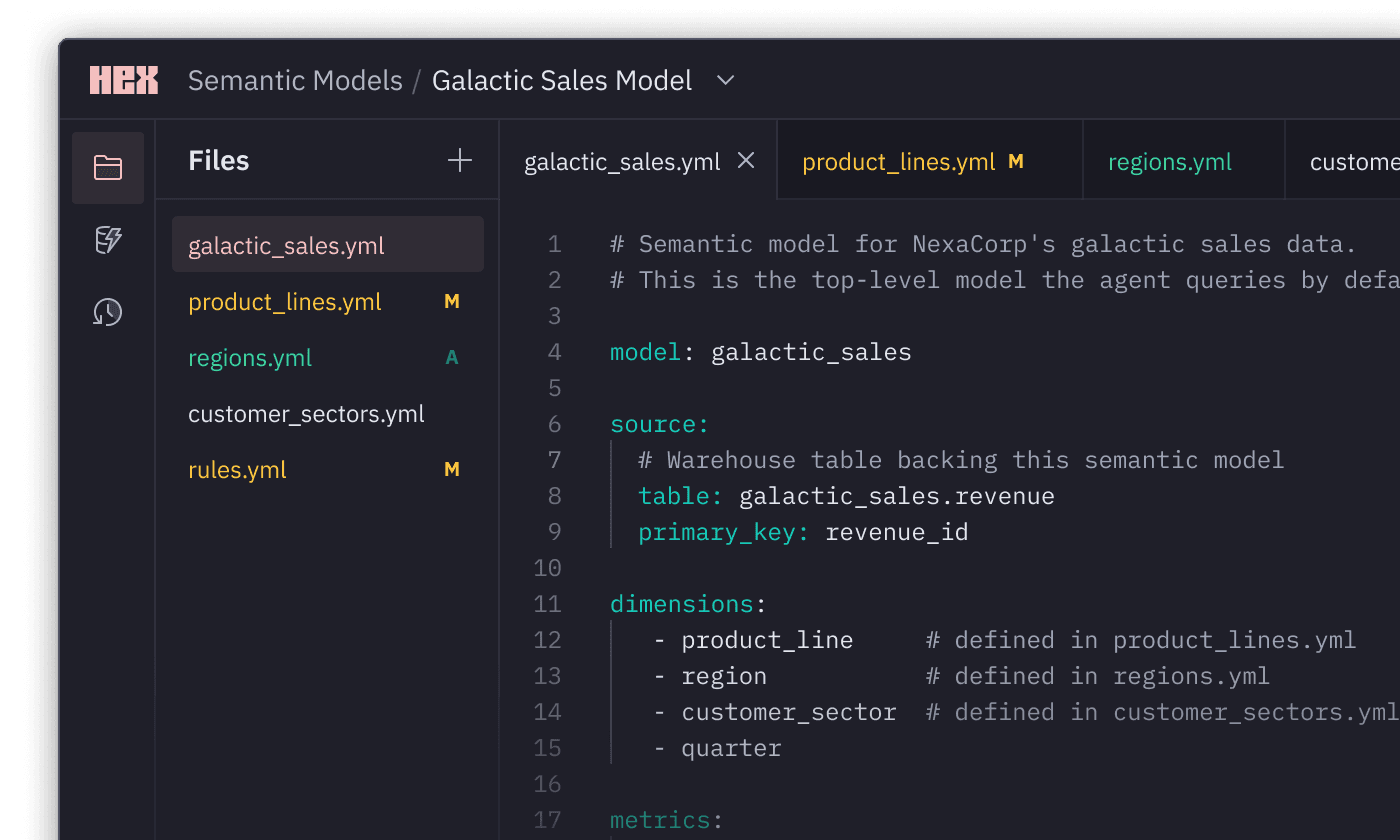The height and width of the screenshot is (840, 1400).
Task: Close the galactic_sales.yml tab
Action: [x=746, y=160]
